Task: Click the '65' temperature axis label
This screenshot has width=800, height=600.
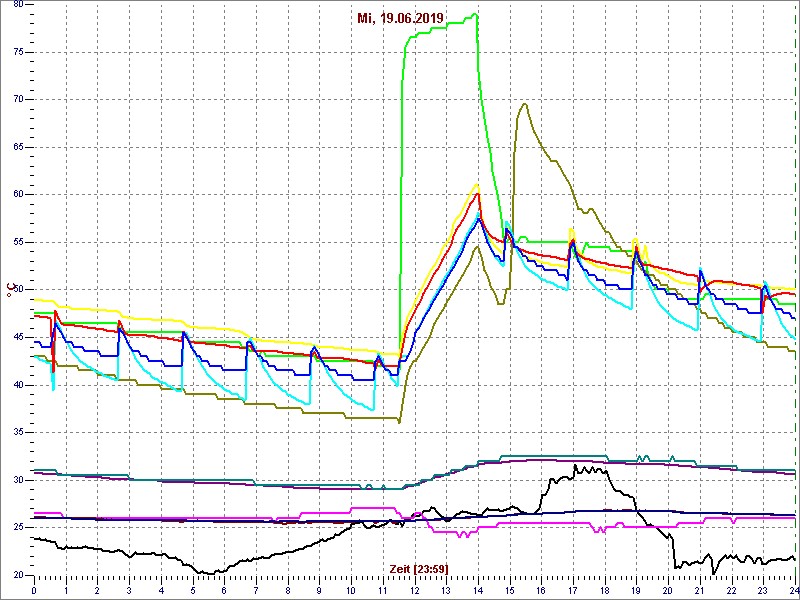Action: click(x=19, y=147)
